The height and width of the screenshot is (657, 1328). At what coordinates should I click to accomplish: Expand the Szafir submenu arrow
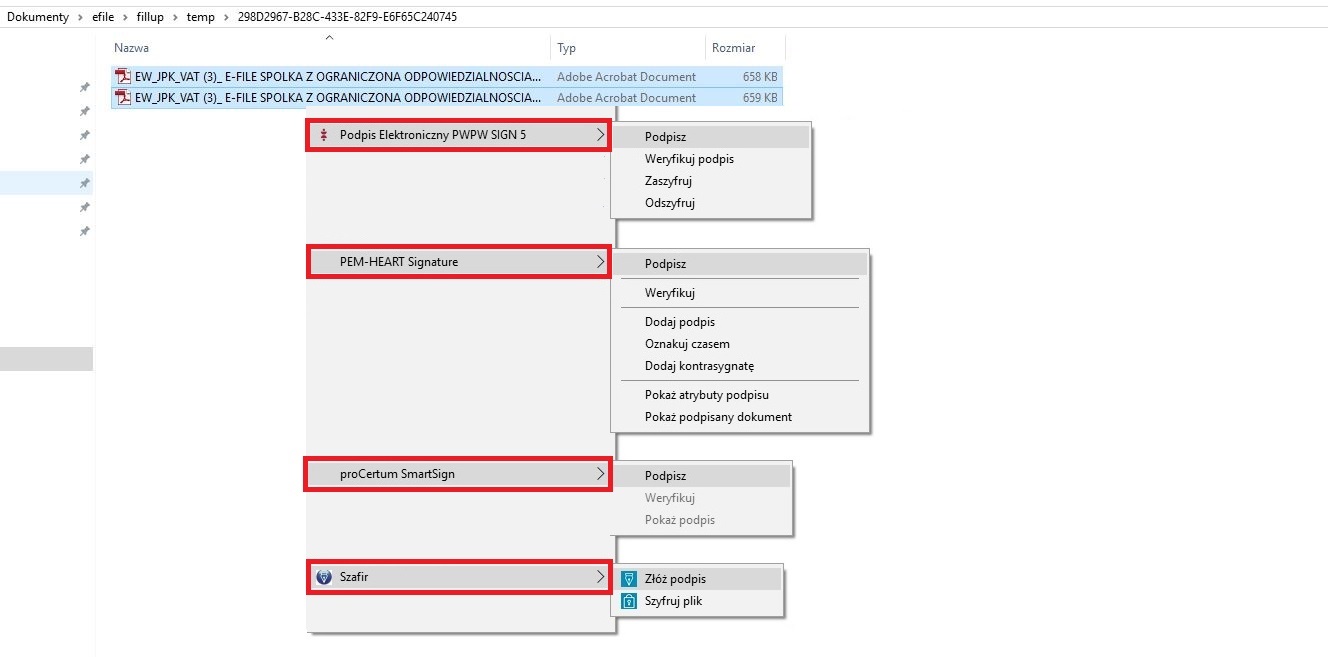tap(600, 577)
